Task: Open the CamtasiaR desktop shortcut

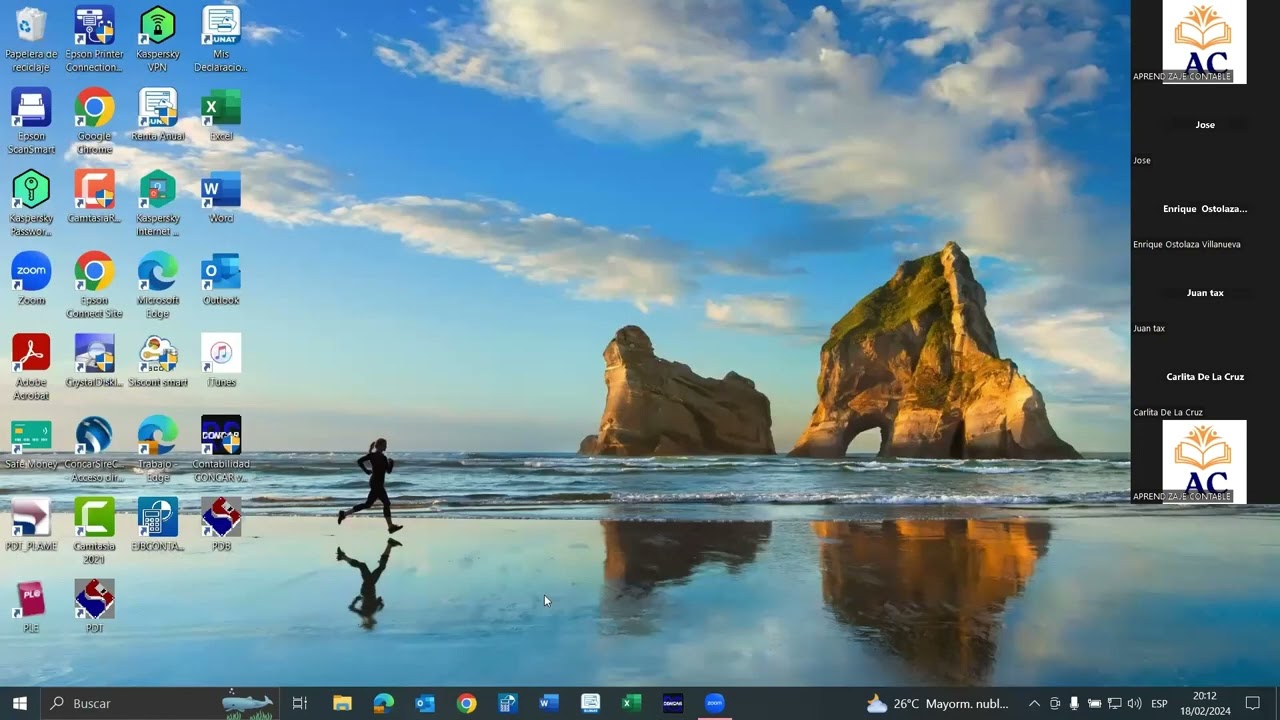Action: click(x=94, y=197)
